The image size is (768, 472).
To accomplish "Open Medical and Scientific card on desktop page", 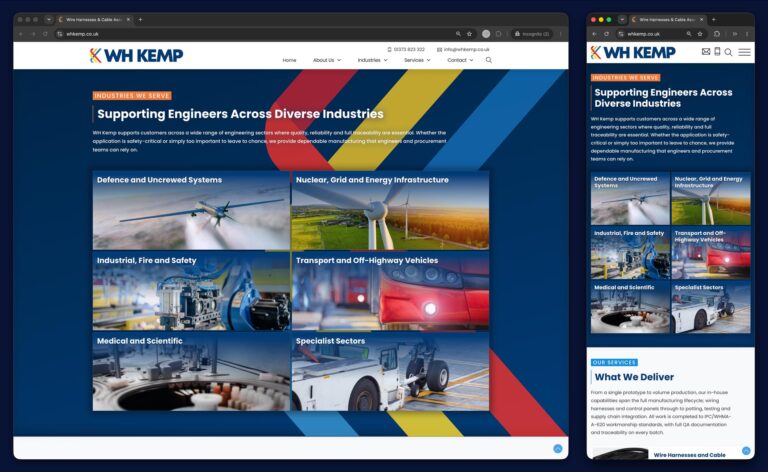I will (x=191, y=372).
